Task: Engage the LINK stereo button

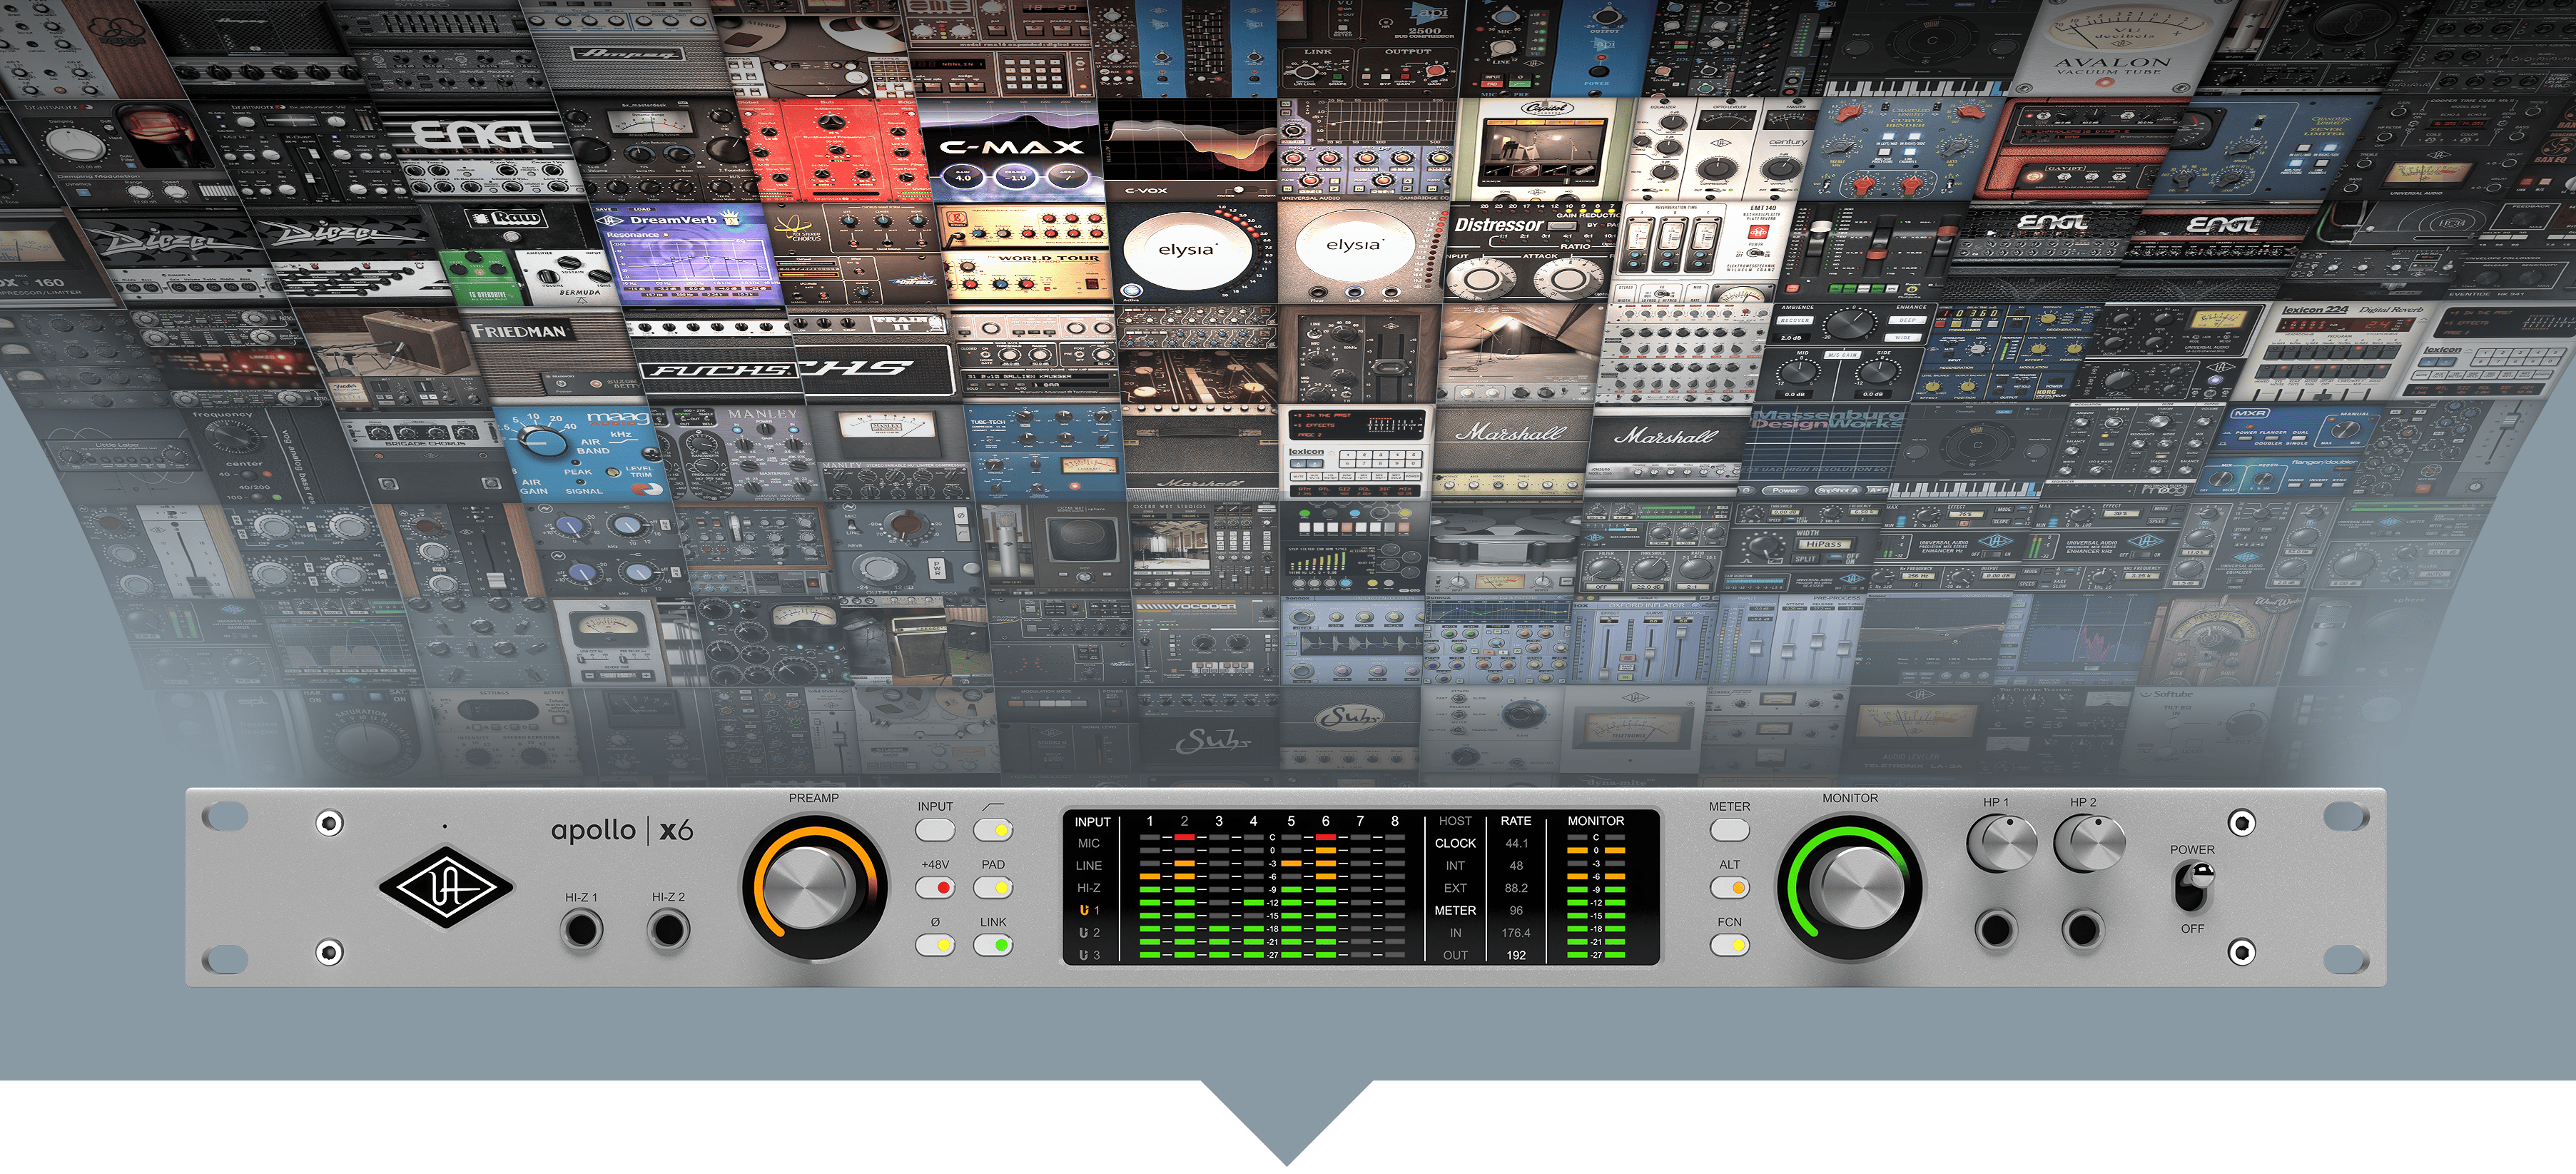Action: pos(993,945)
